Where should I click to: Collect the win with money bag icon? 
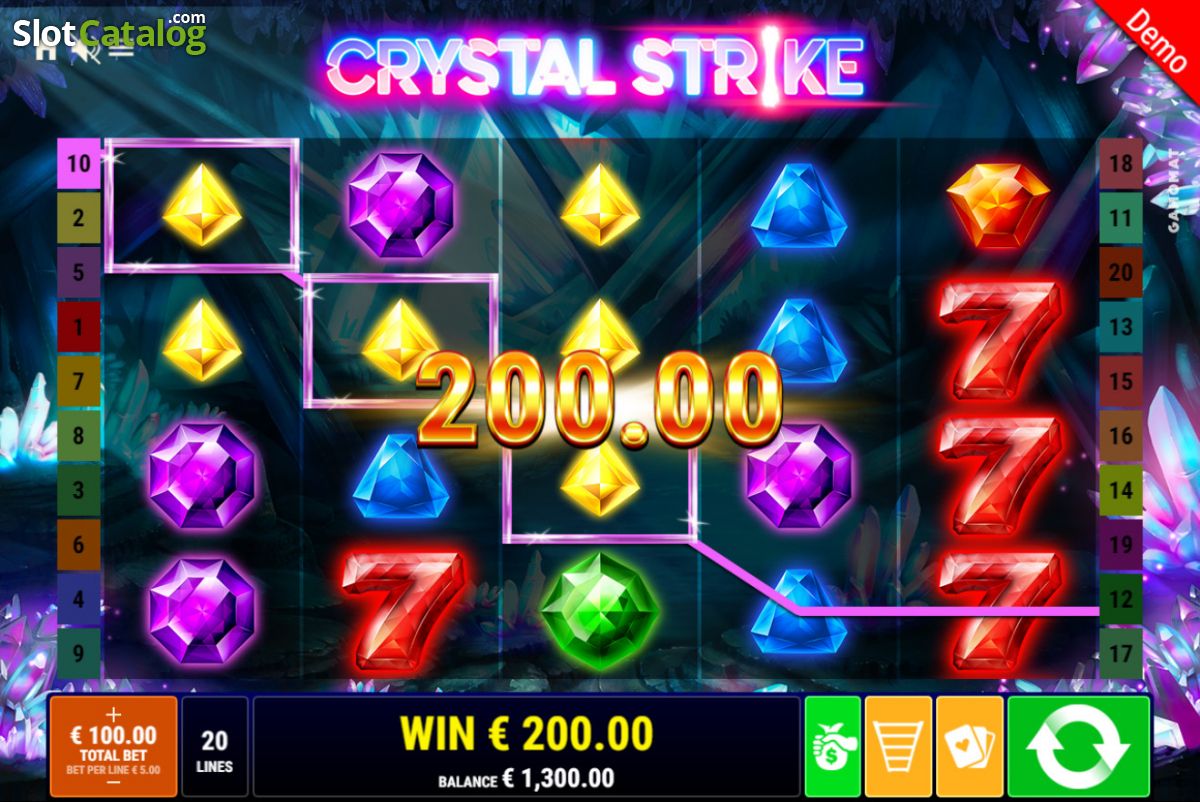(832, 747)
